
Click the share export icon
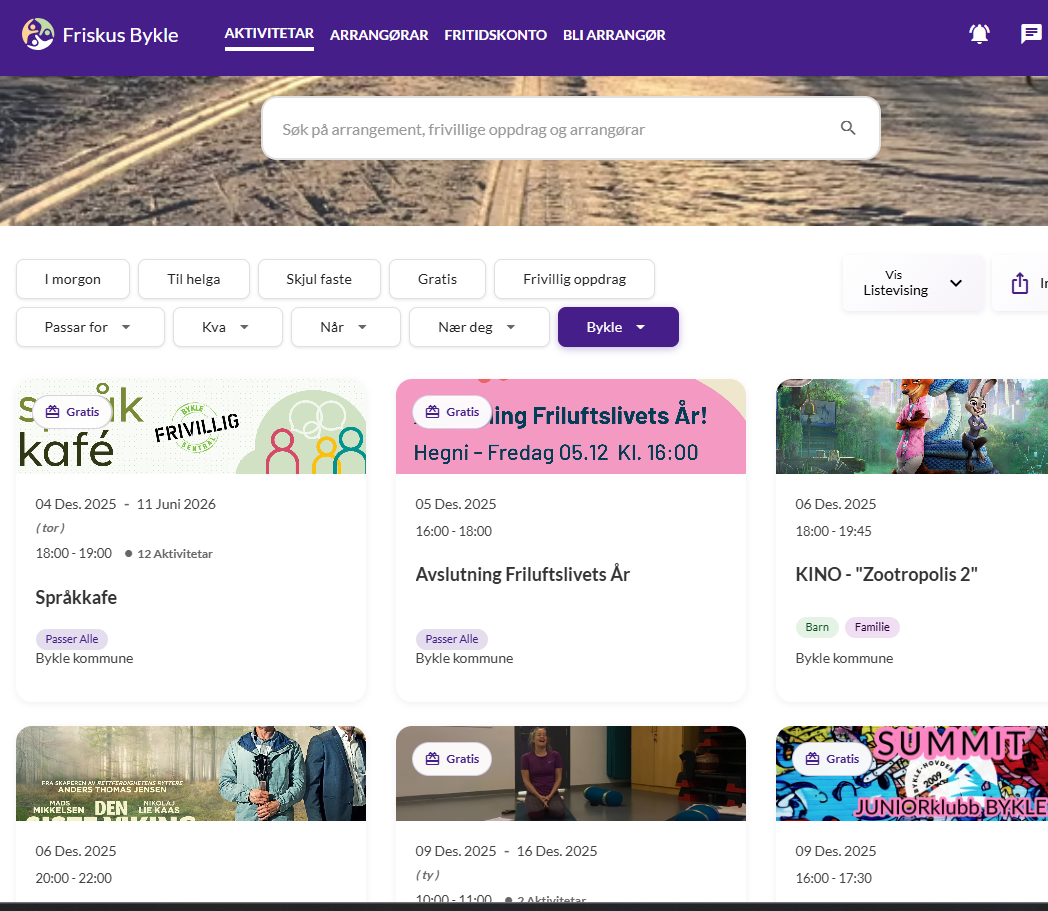1020,283
